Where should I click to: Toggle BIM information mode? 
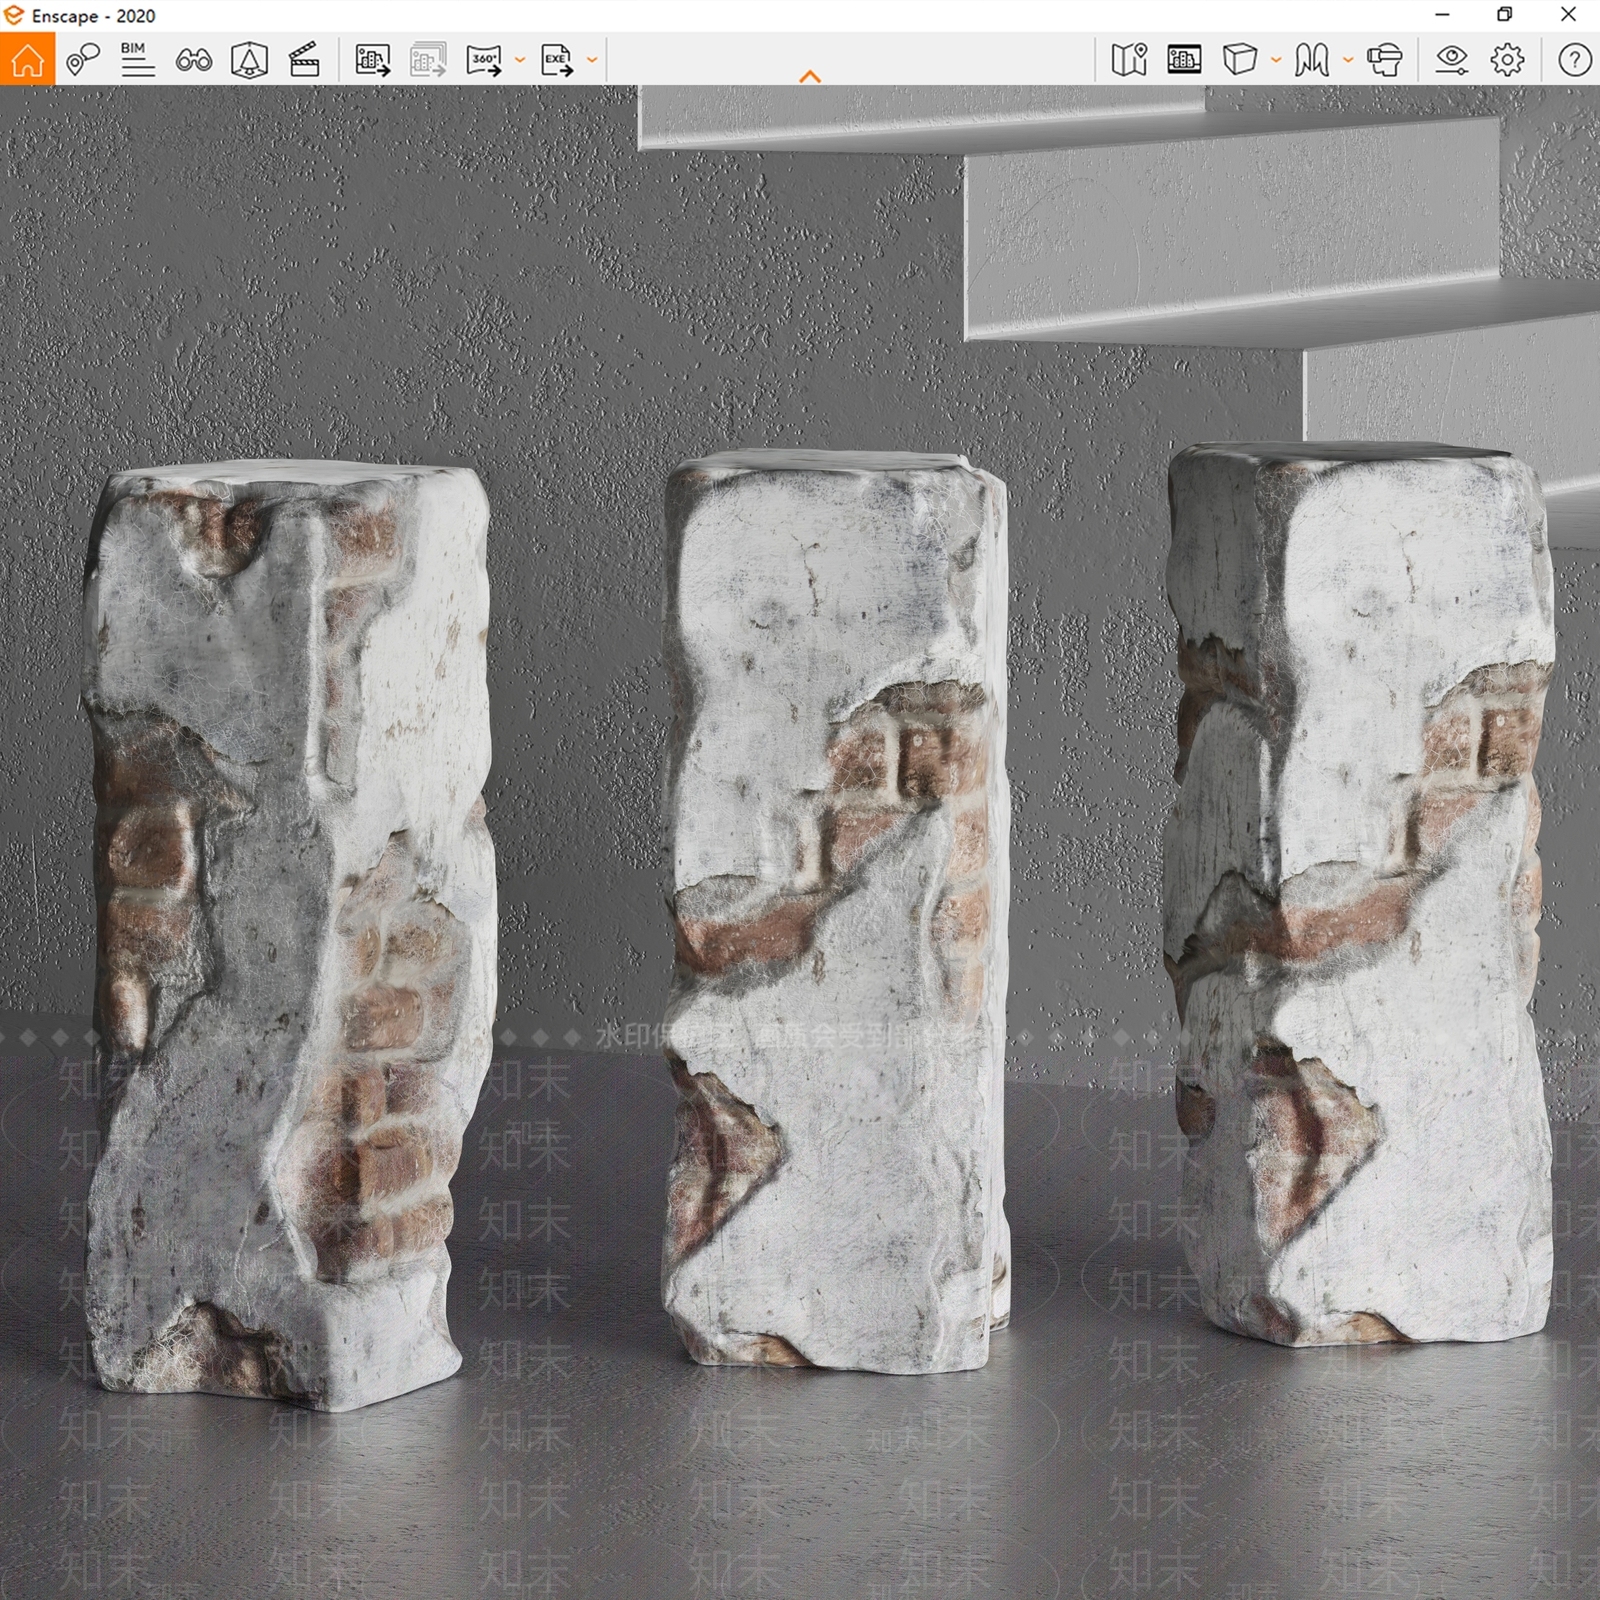(137, 60)
